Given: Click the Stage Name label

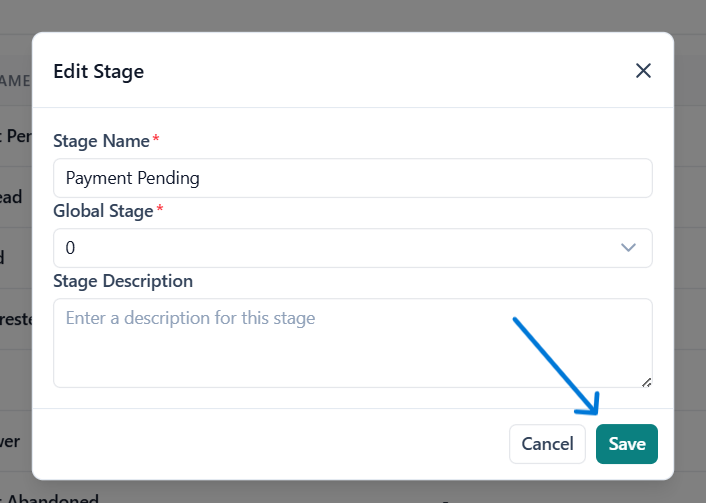Looking at the screenshot, I should [100, 141].
